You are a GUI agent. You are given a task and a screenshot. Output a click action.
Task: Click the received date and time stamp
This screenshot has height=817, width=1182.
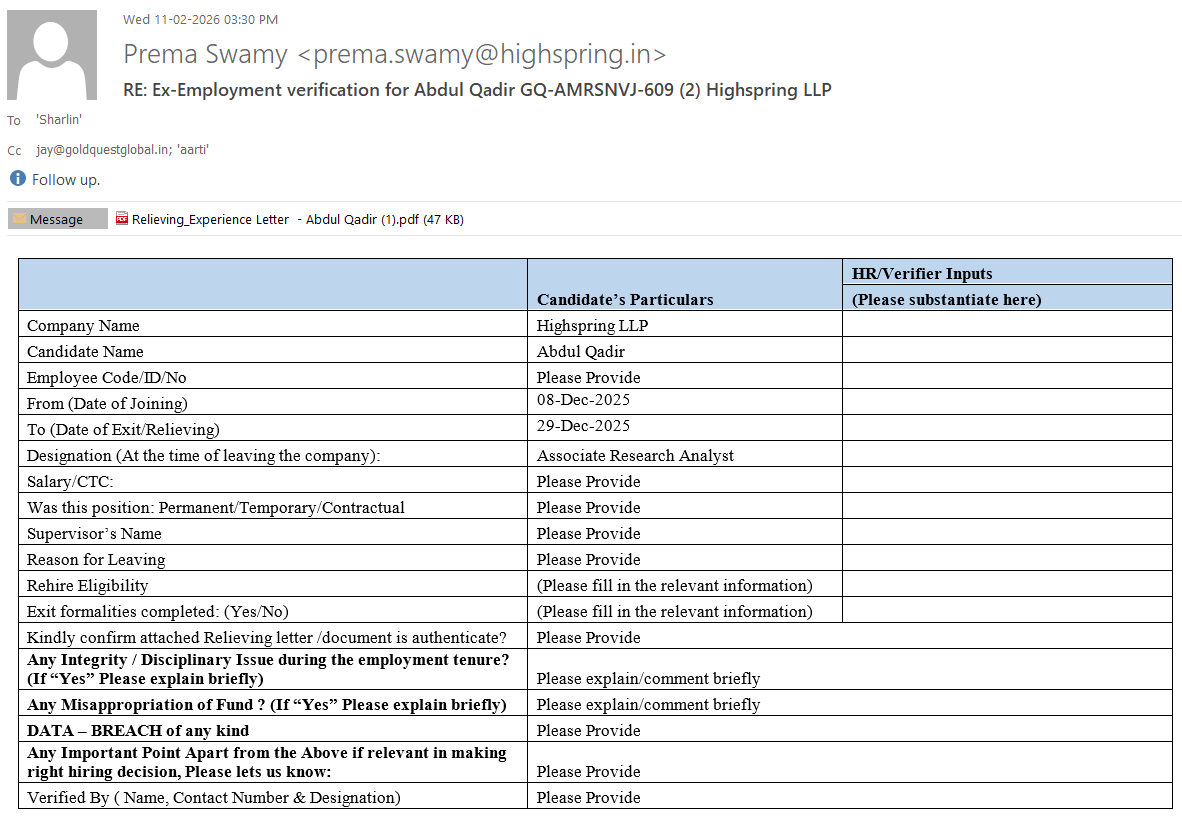[x=200, y=19]
